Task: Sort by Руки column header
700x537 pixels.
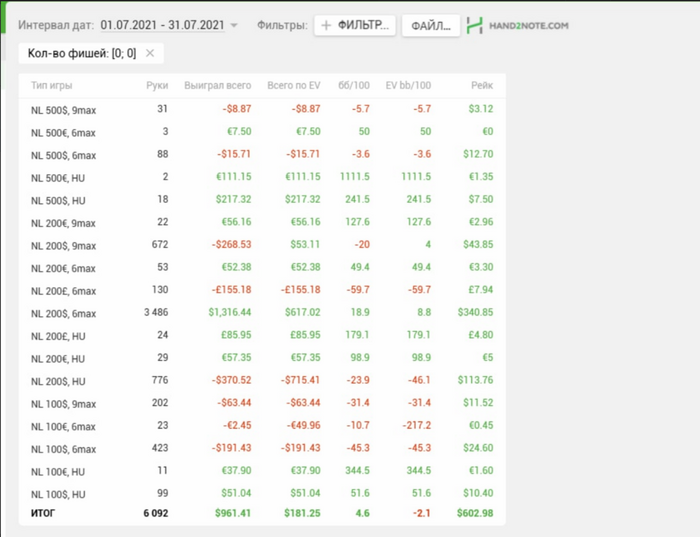Action: [x=157, y=85]
